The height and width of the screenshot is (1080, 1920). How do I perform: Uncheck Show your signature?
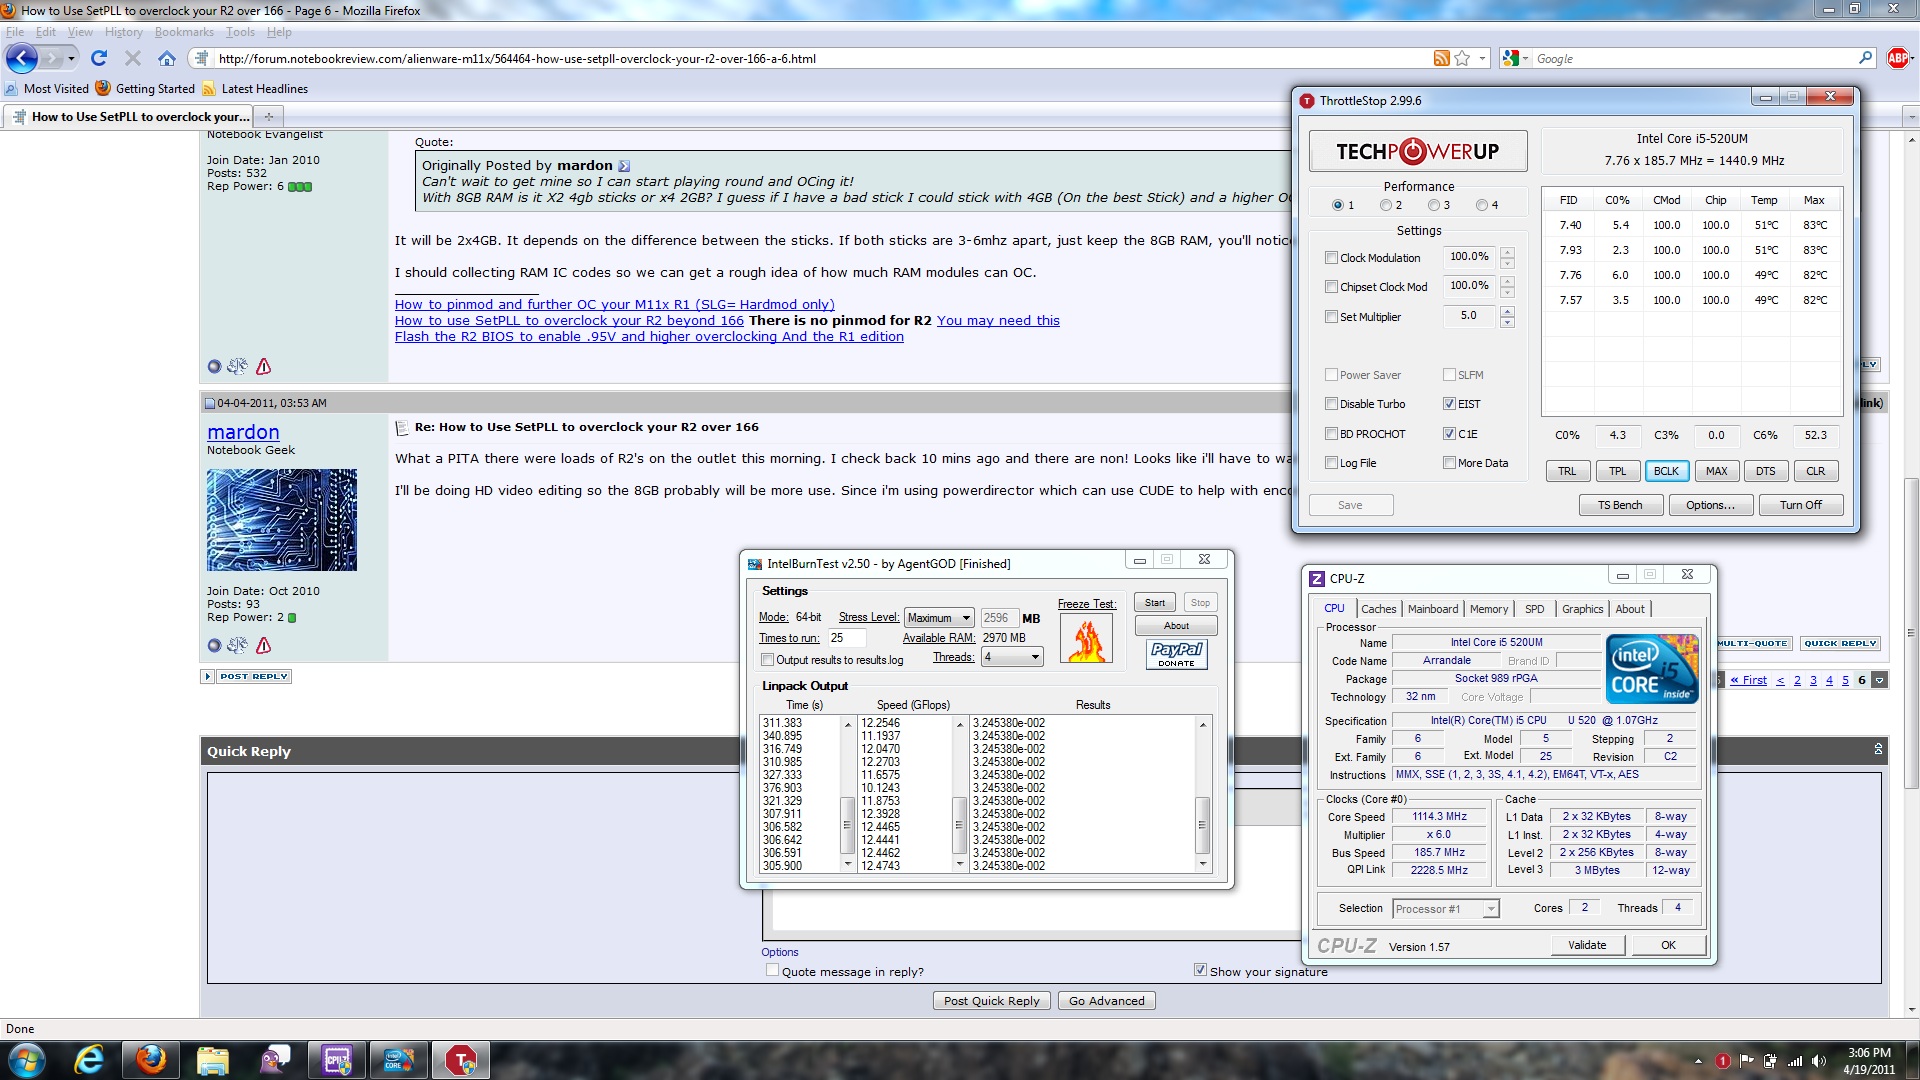[x=1200, y=970]
